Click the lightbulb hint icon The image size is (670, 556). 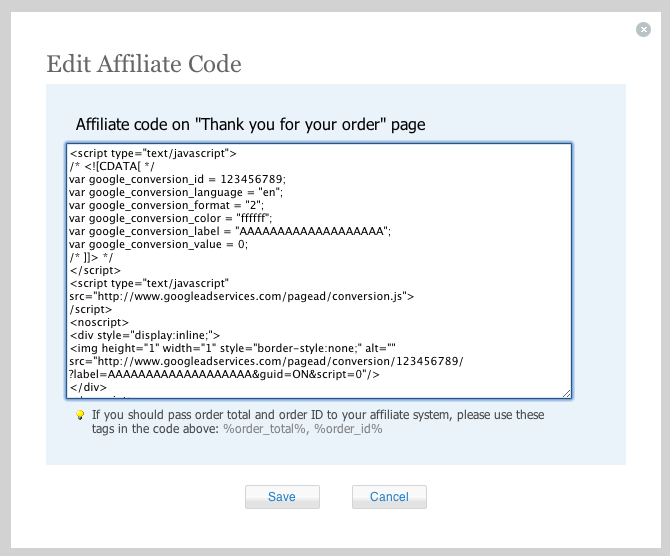[x=80, y=415]
